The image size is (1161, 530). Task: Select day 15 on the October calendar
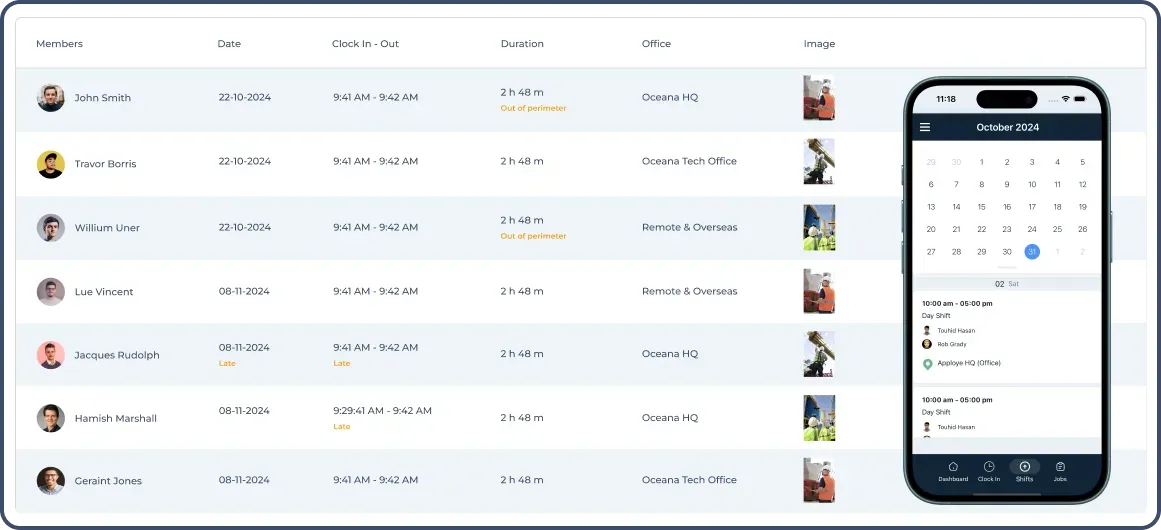[981, 207]
